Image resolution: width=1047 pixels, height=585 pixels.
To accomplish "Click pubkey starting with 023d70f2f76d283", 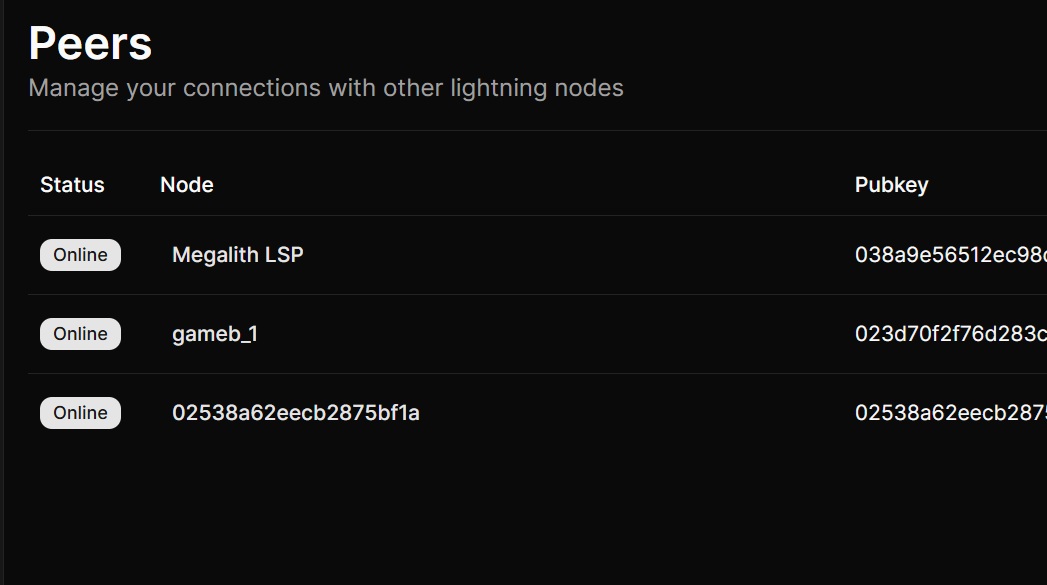I will point(950,334).
